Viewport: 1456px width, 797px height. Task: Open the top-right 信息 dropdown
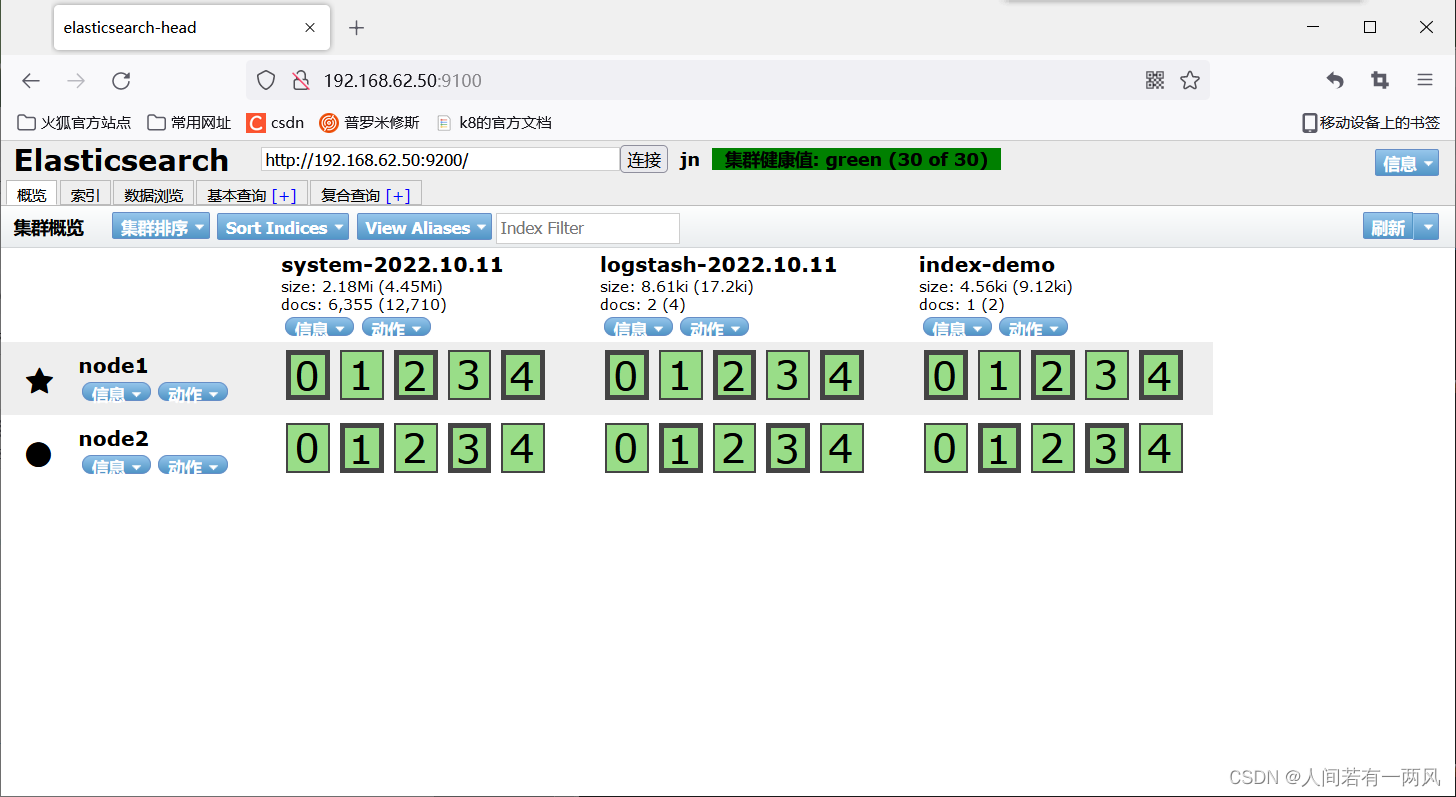click(x=1406, y=163)
